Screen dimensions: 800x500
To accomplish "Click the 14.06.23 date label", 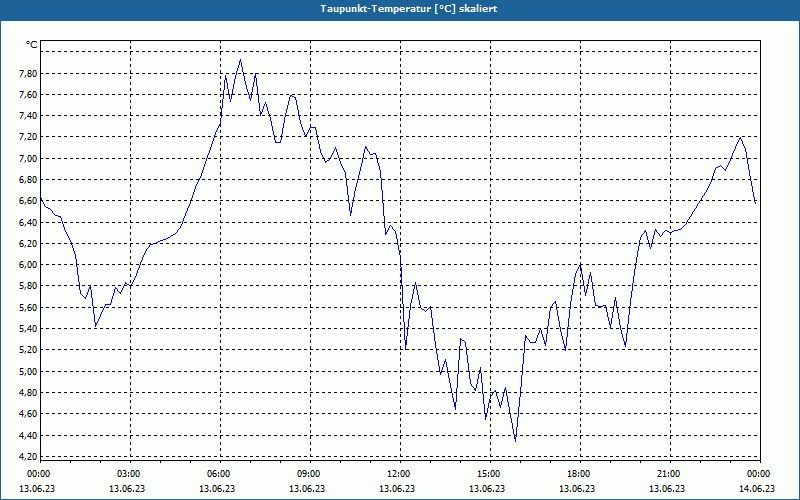I will tap(757, 488).
